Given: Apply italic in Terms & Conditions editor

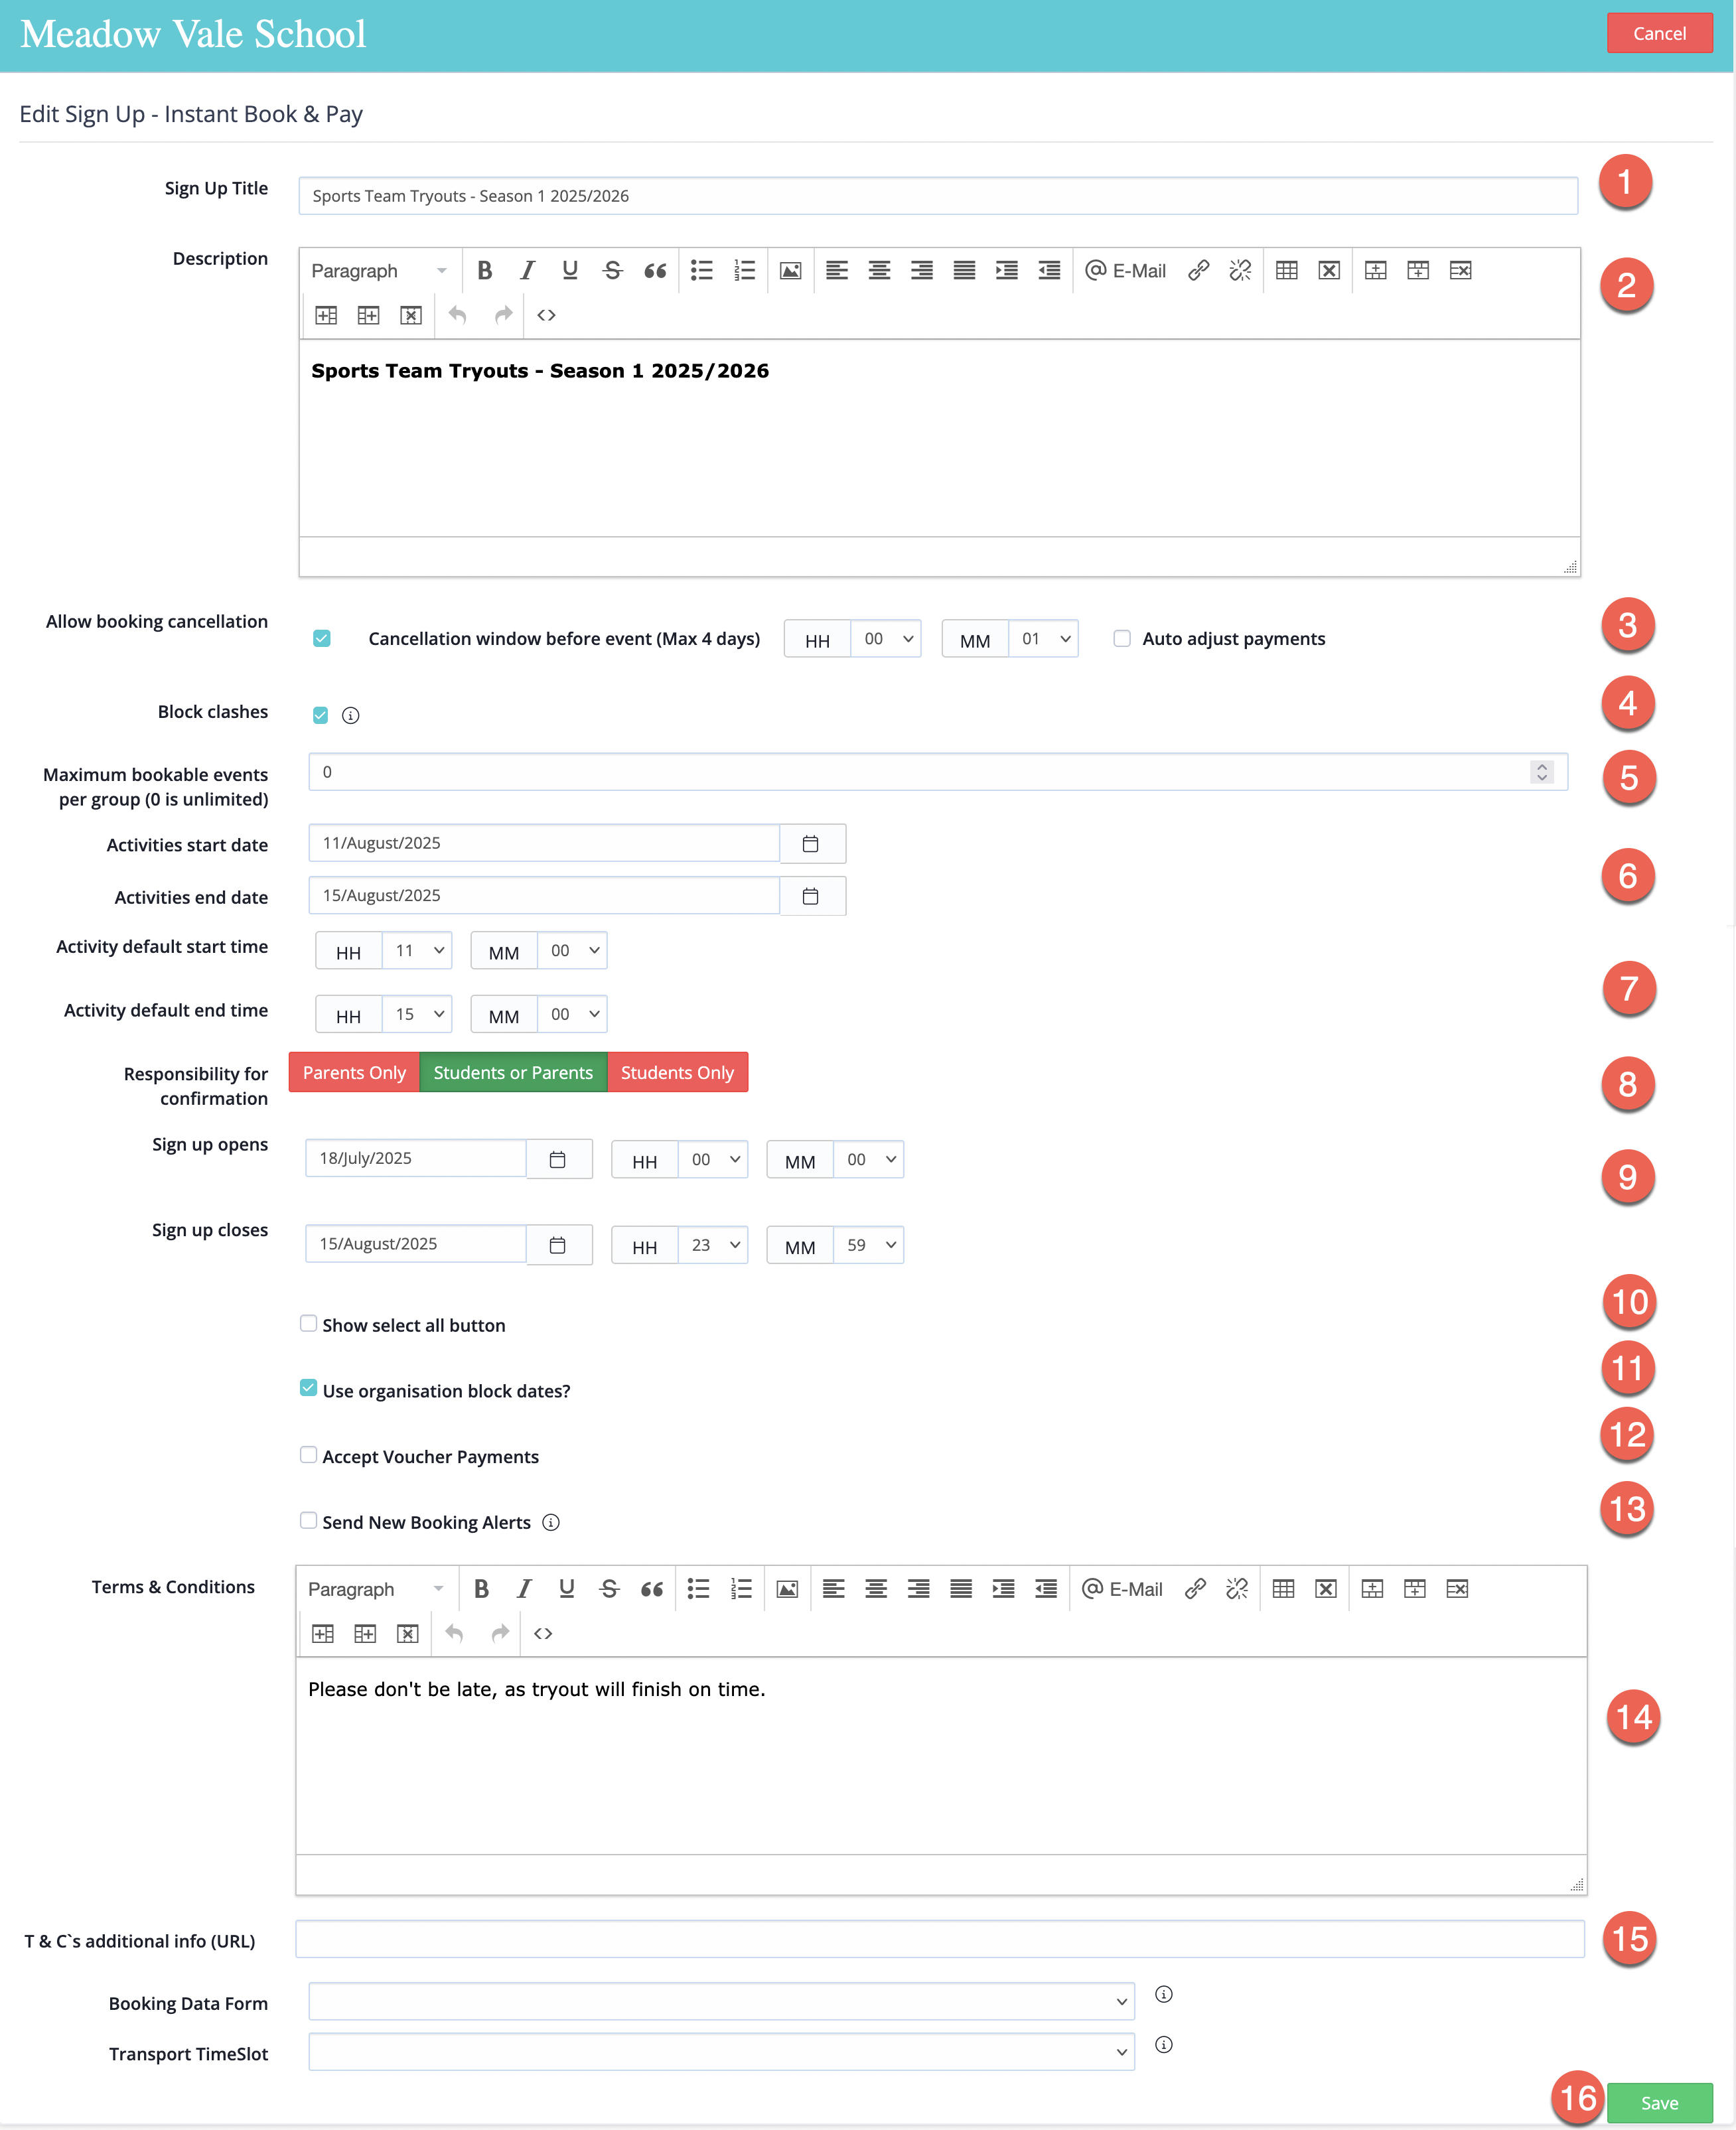Looking at the screenshot, I should pyautogui.click(x=524, y=1588).
